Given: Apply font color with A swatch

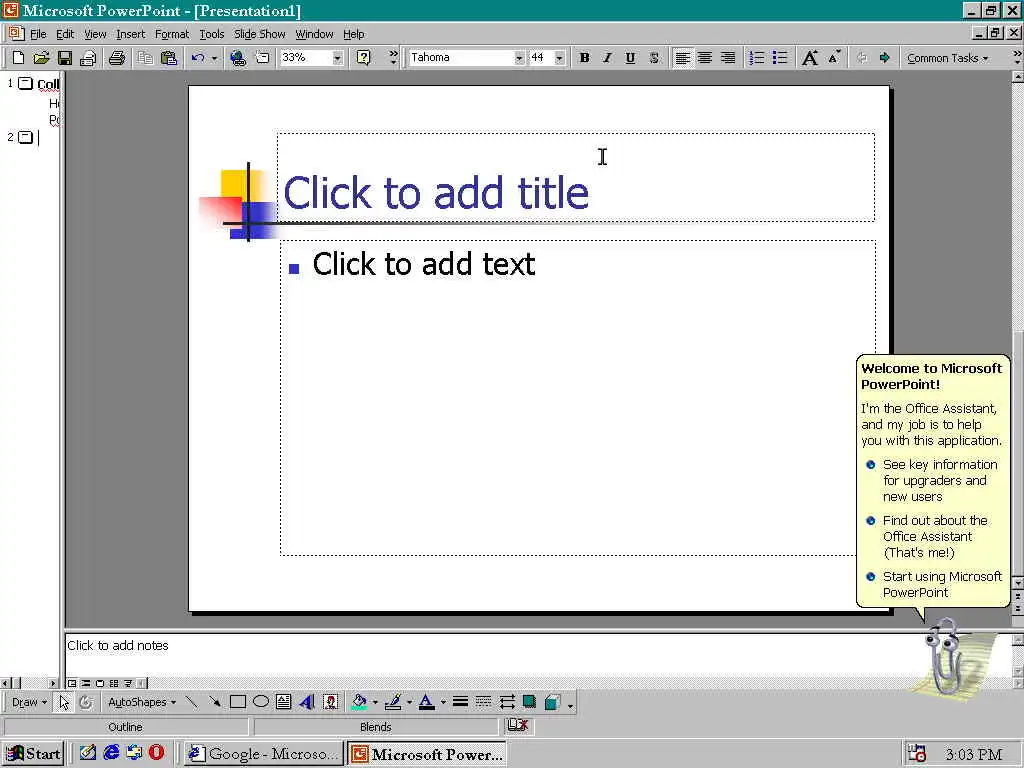Looking at the screenshot, I should point(426,702).
